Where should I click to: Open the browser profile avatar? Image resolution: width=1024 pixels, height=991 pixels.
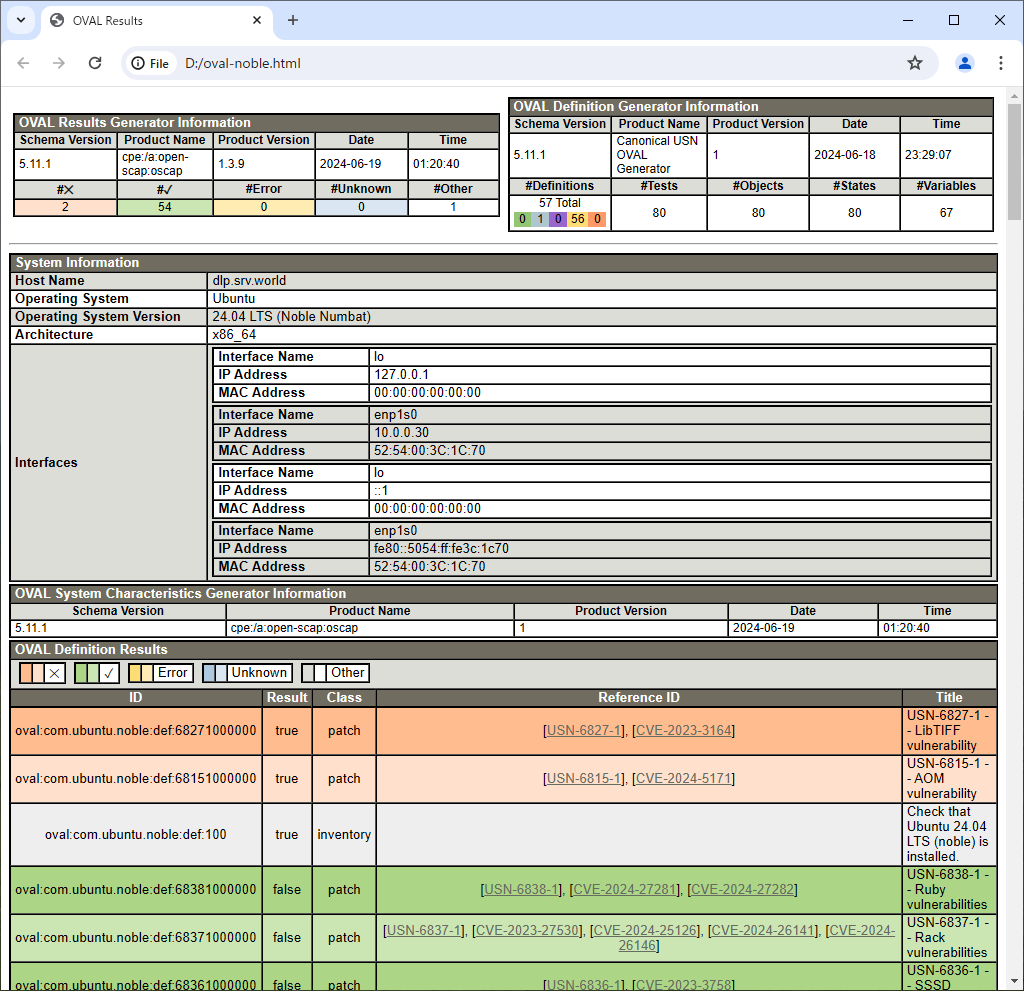pyautogui.click(x=964, y=63)
